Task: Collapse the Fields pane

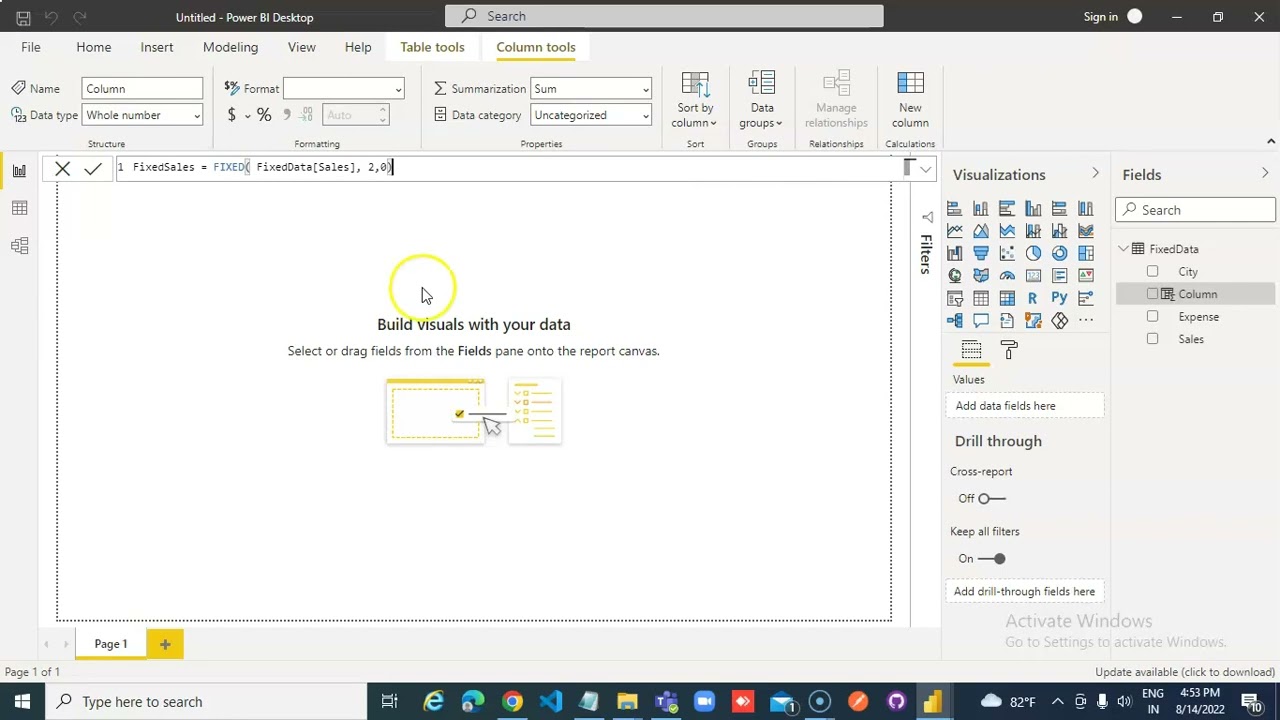Action: tap(1265, 174)
